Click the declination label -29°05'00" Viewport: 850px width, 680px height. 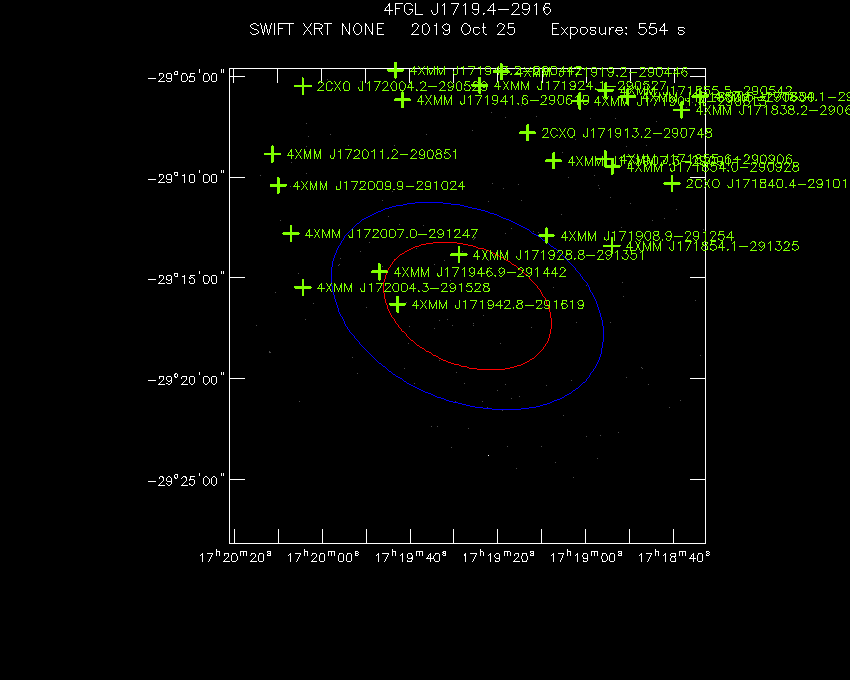coord(186,77)
